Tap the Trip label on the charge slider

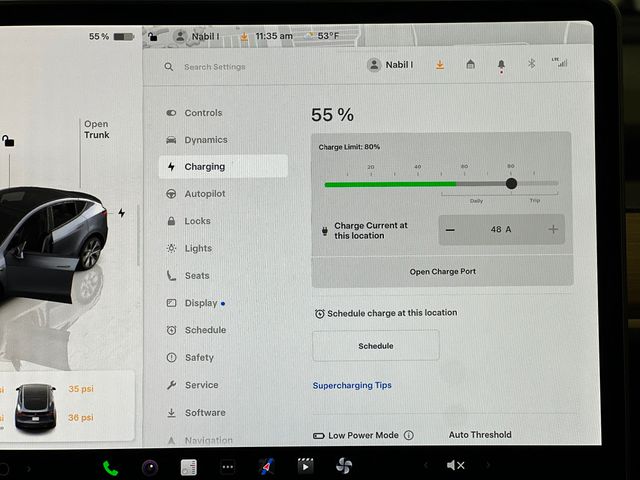(535, 200)
